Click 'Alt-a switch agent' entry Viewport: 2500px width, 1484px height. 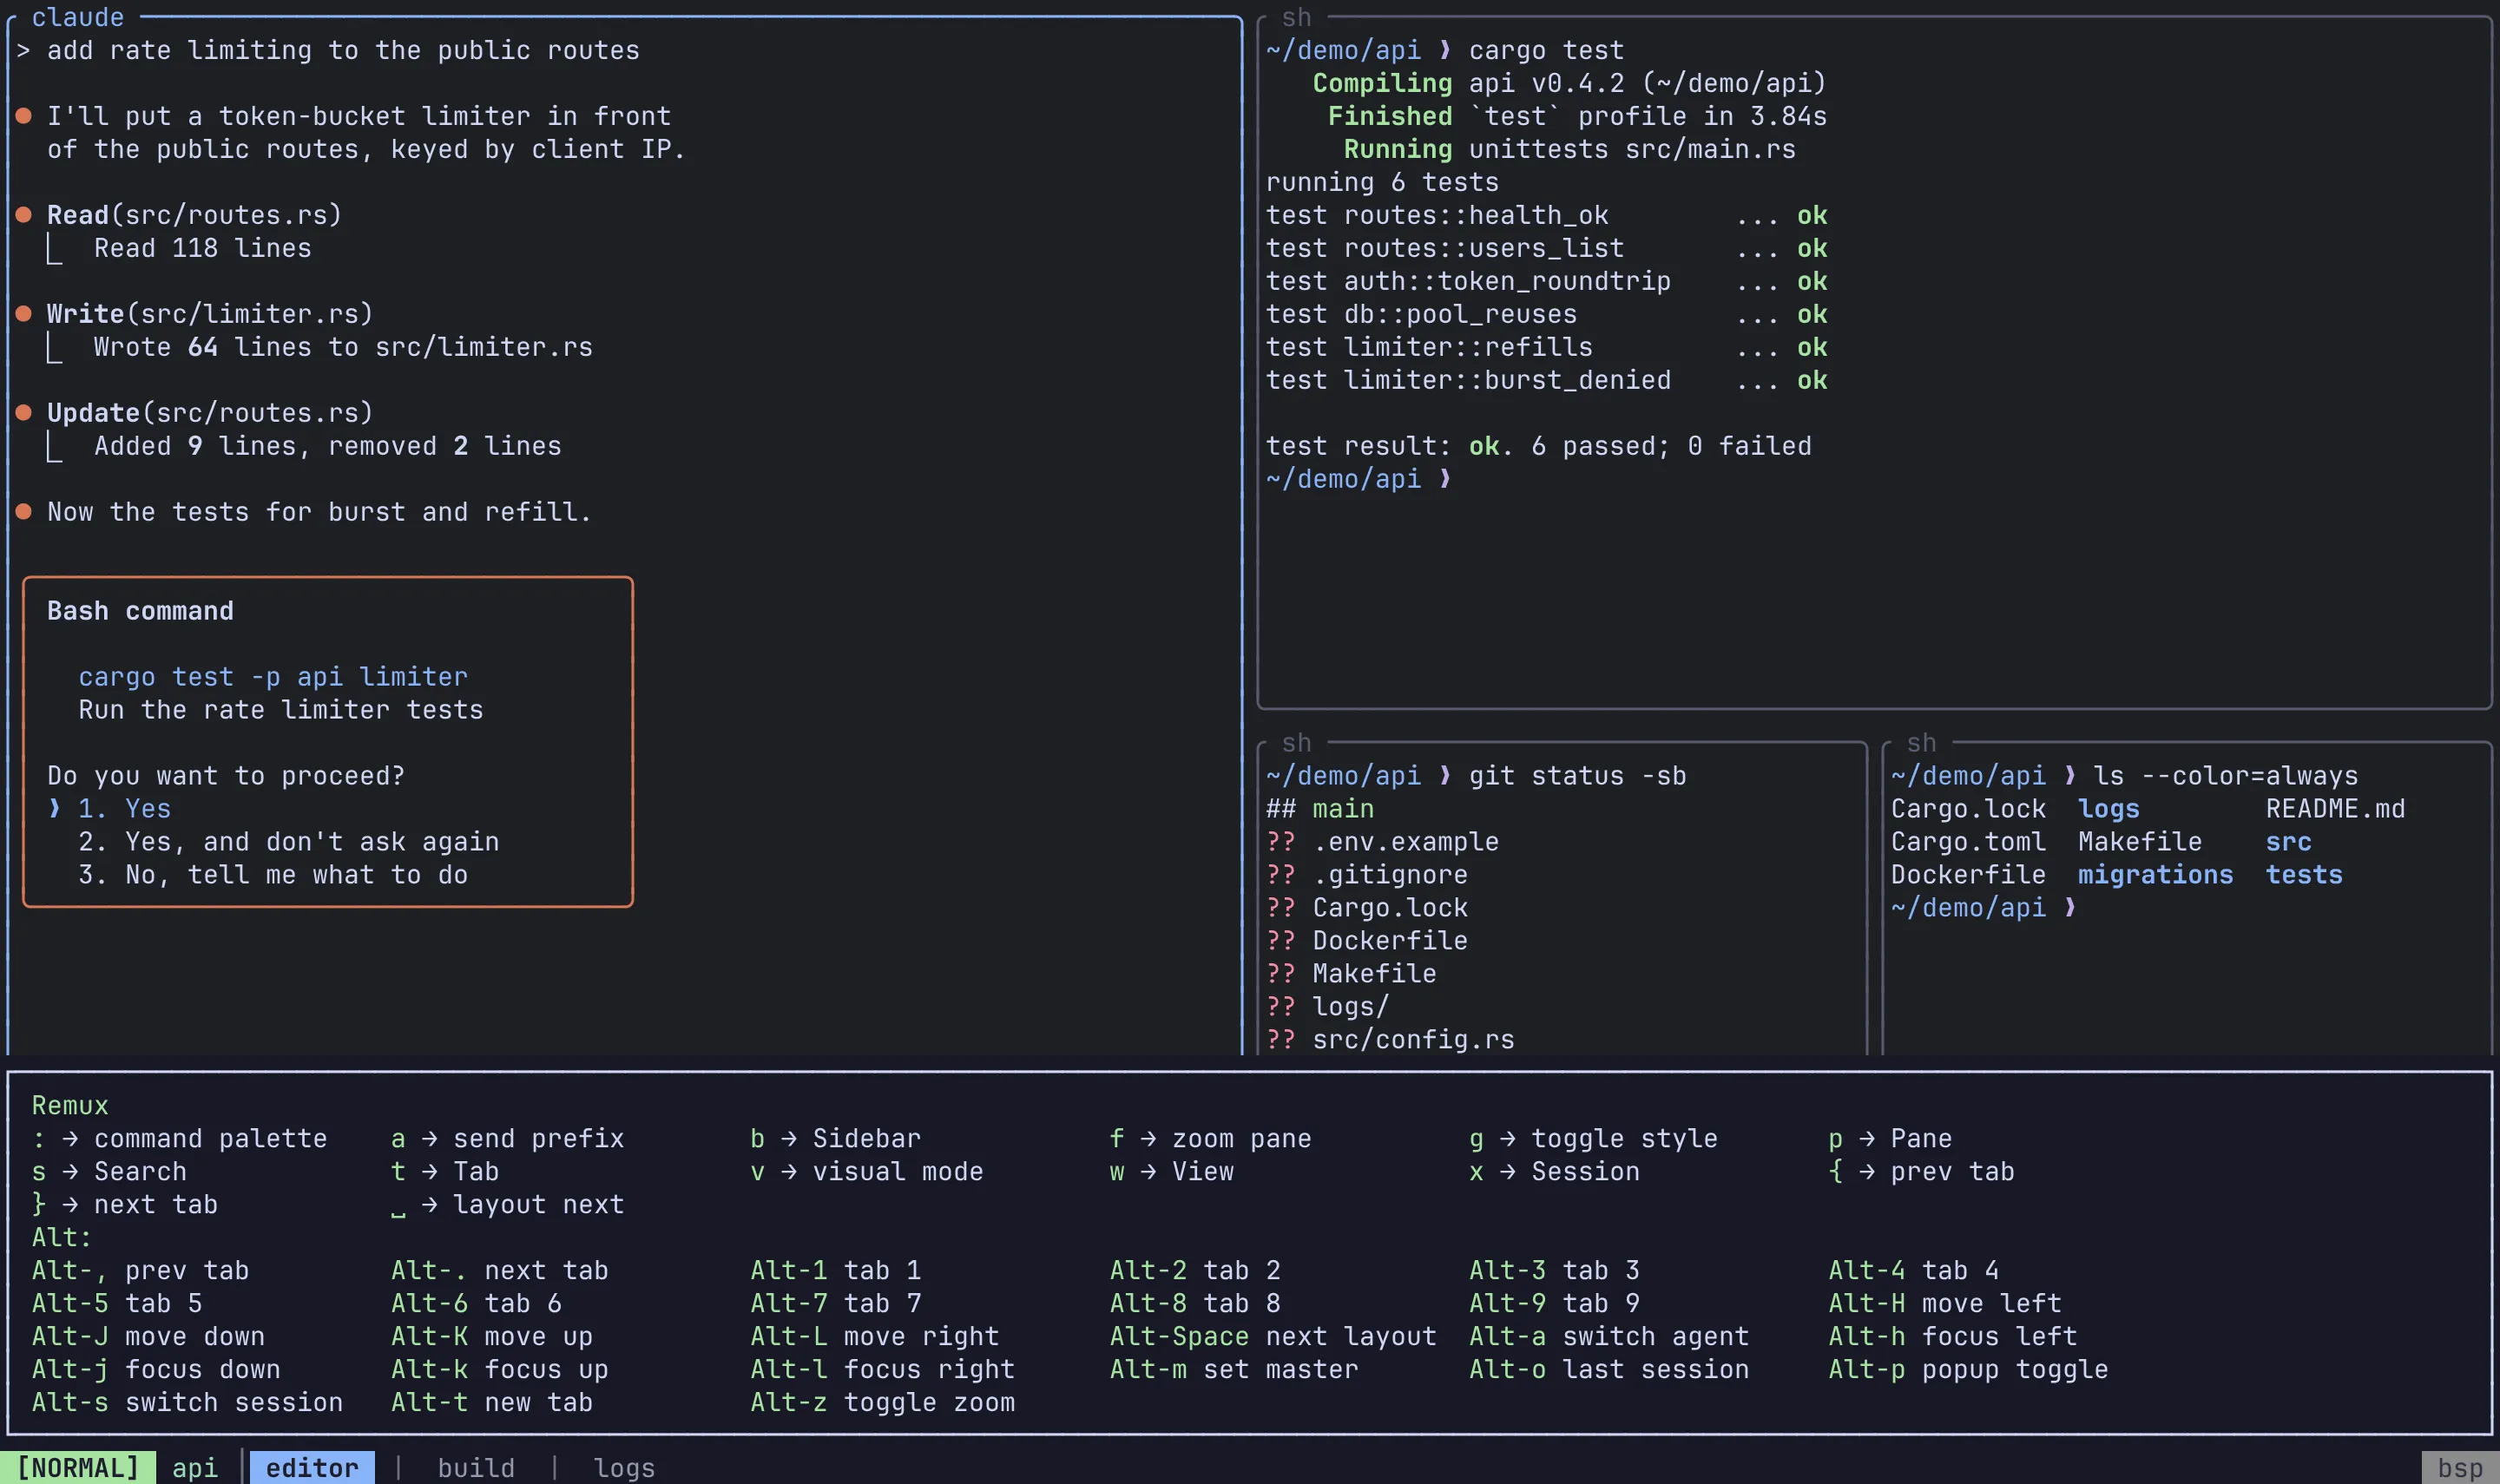pyautogui.click(x=1609, y=1337)
